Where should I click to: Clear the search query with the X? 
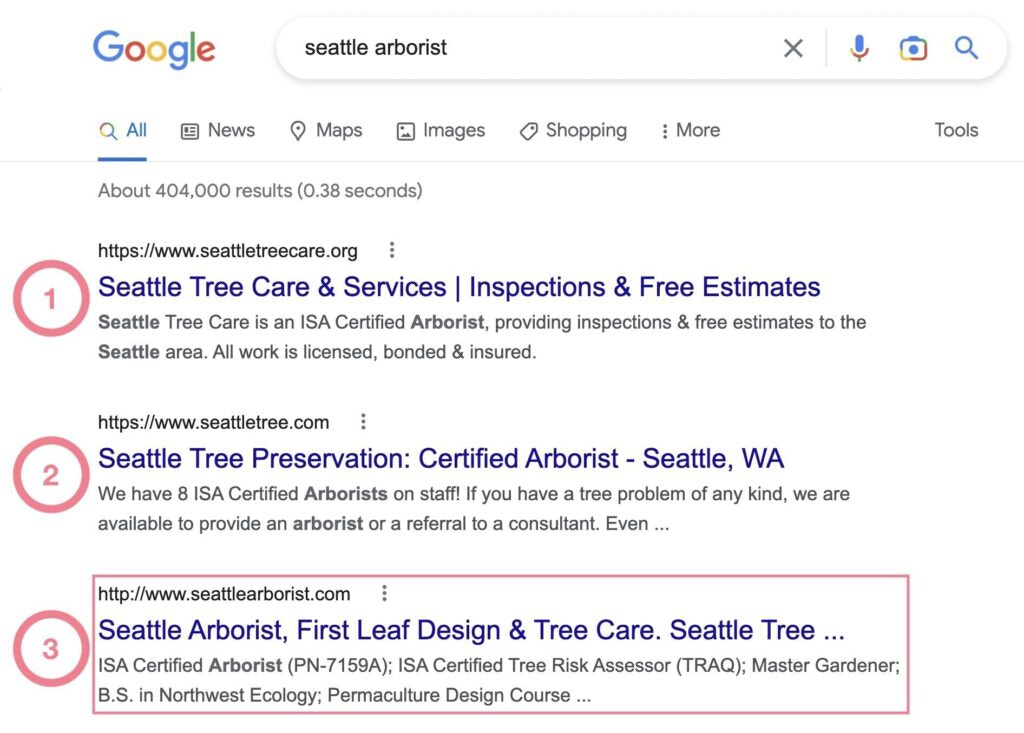coord(793,47)
